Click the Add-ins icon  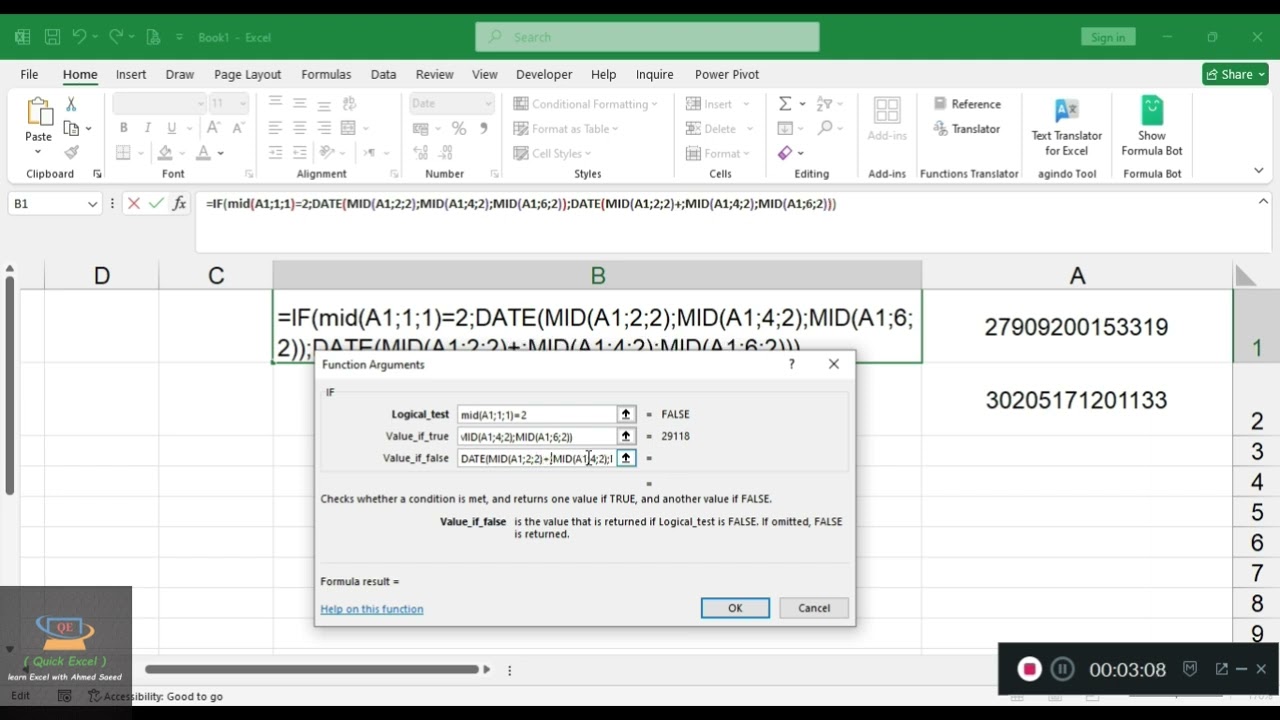pos(887,118)
